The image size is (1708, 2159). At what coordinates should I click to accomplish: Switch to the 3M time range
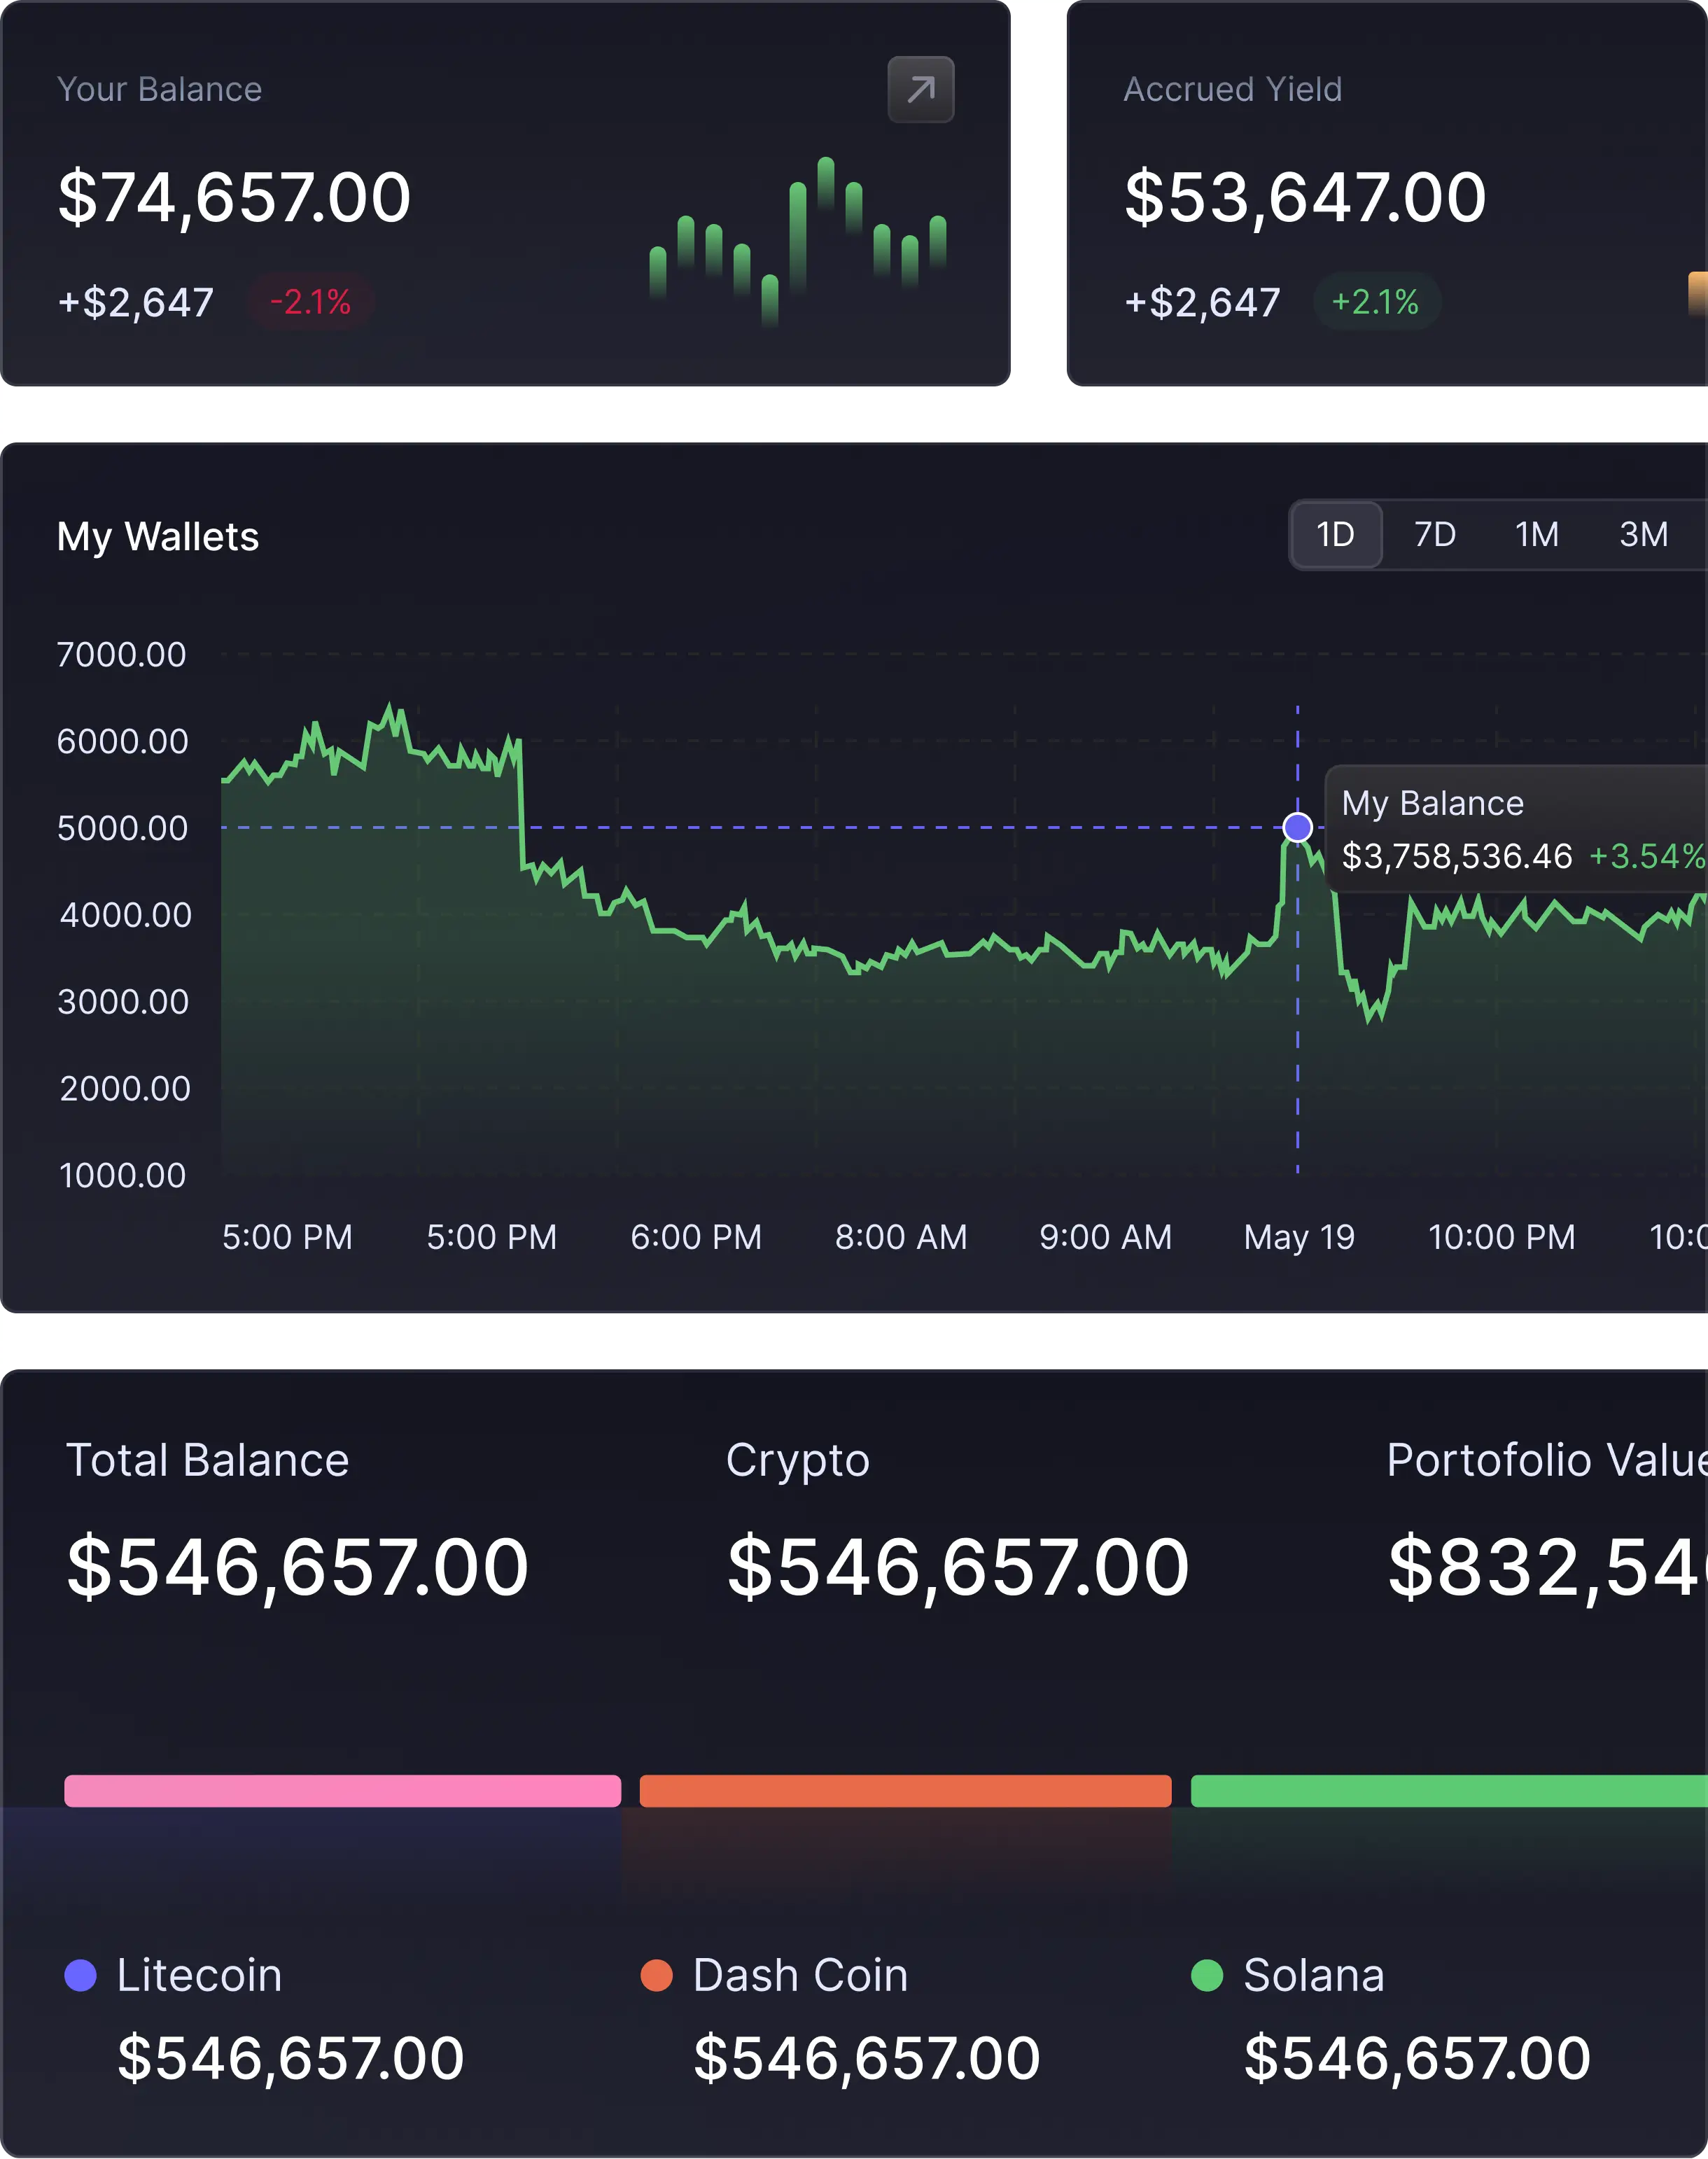[1643, 534]
